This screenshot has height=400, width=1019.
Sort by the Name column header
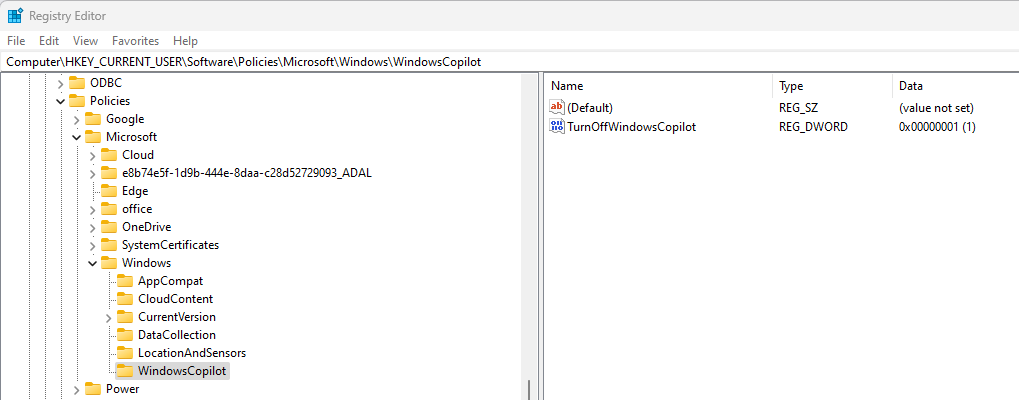659,86
